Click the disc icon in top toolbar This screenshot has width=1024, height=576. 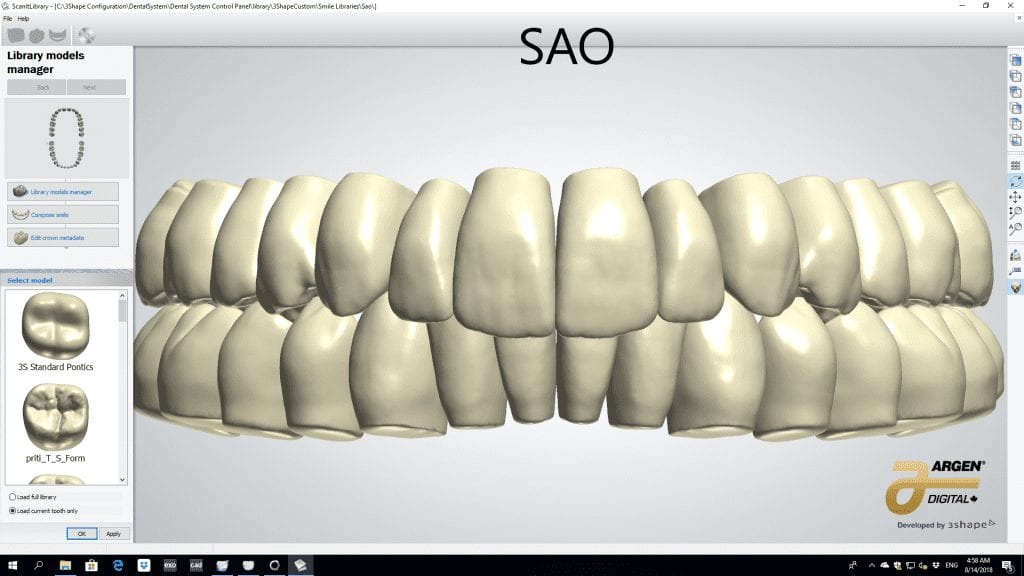(86, 35)
